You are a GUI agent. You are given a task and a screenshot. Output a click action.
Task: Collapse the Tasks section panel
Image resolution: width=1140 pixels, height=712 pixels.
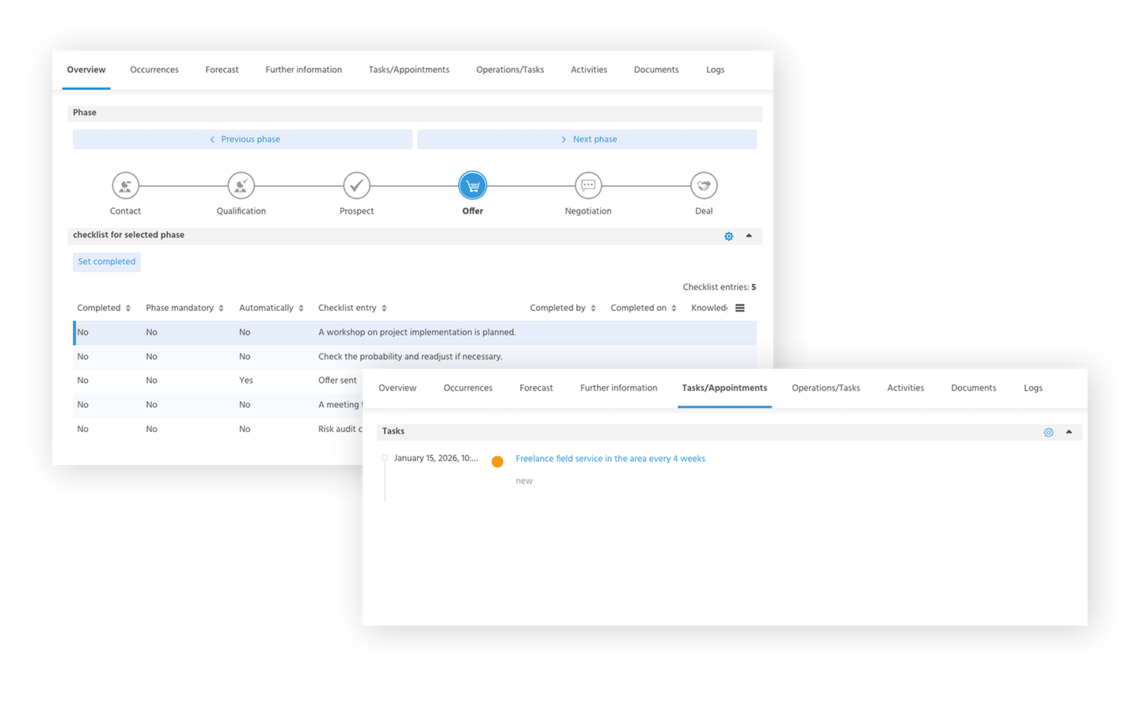tap(1069, 432)
